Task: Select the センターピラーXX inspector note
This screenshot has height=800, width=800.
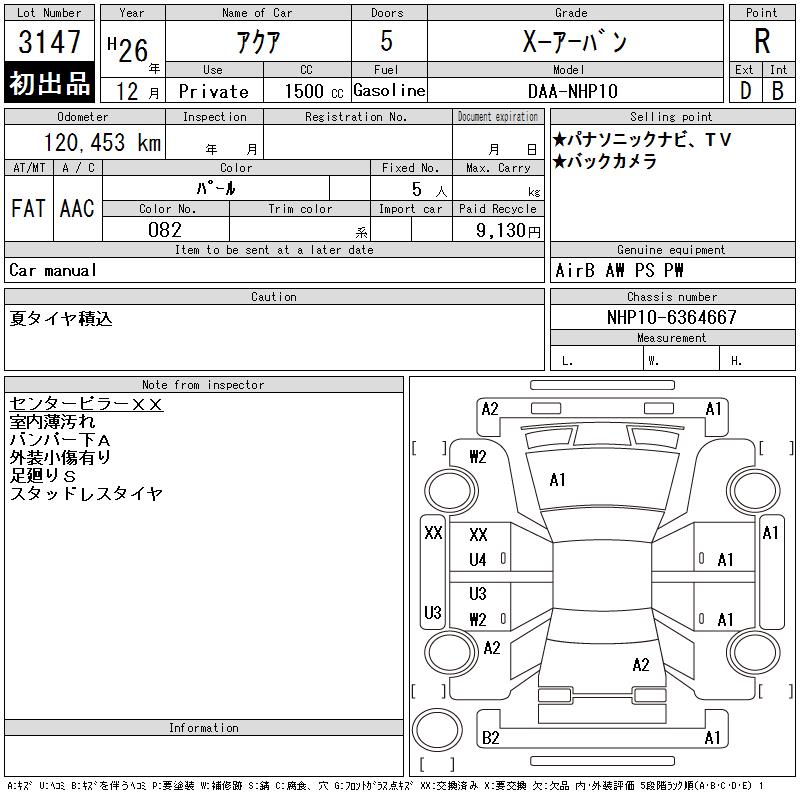Action: [86, 404]
